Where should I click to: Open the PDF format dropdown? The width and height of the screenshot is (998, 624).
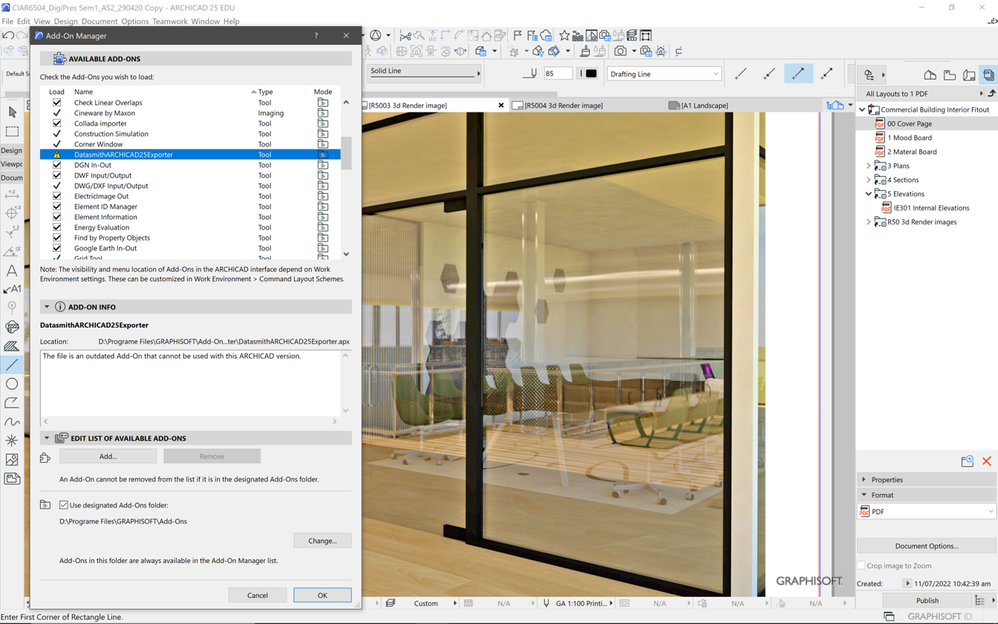tap(926, 511)
